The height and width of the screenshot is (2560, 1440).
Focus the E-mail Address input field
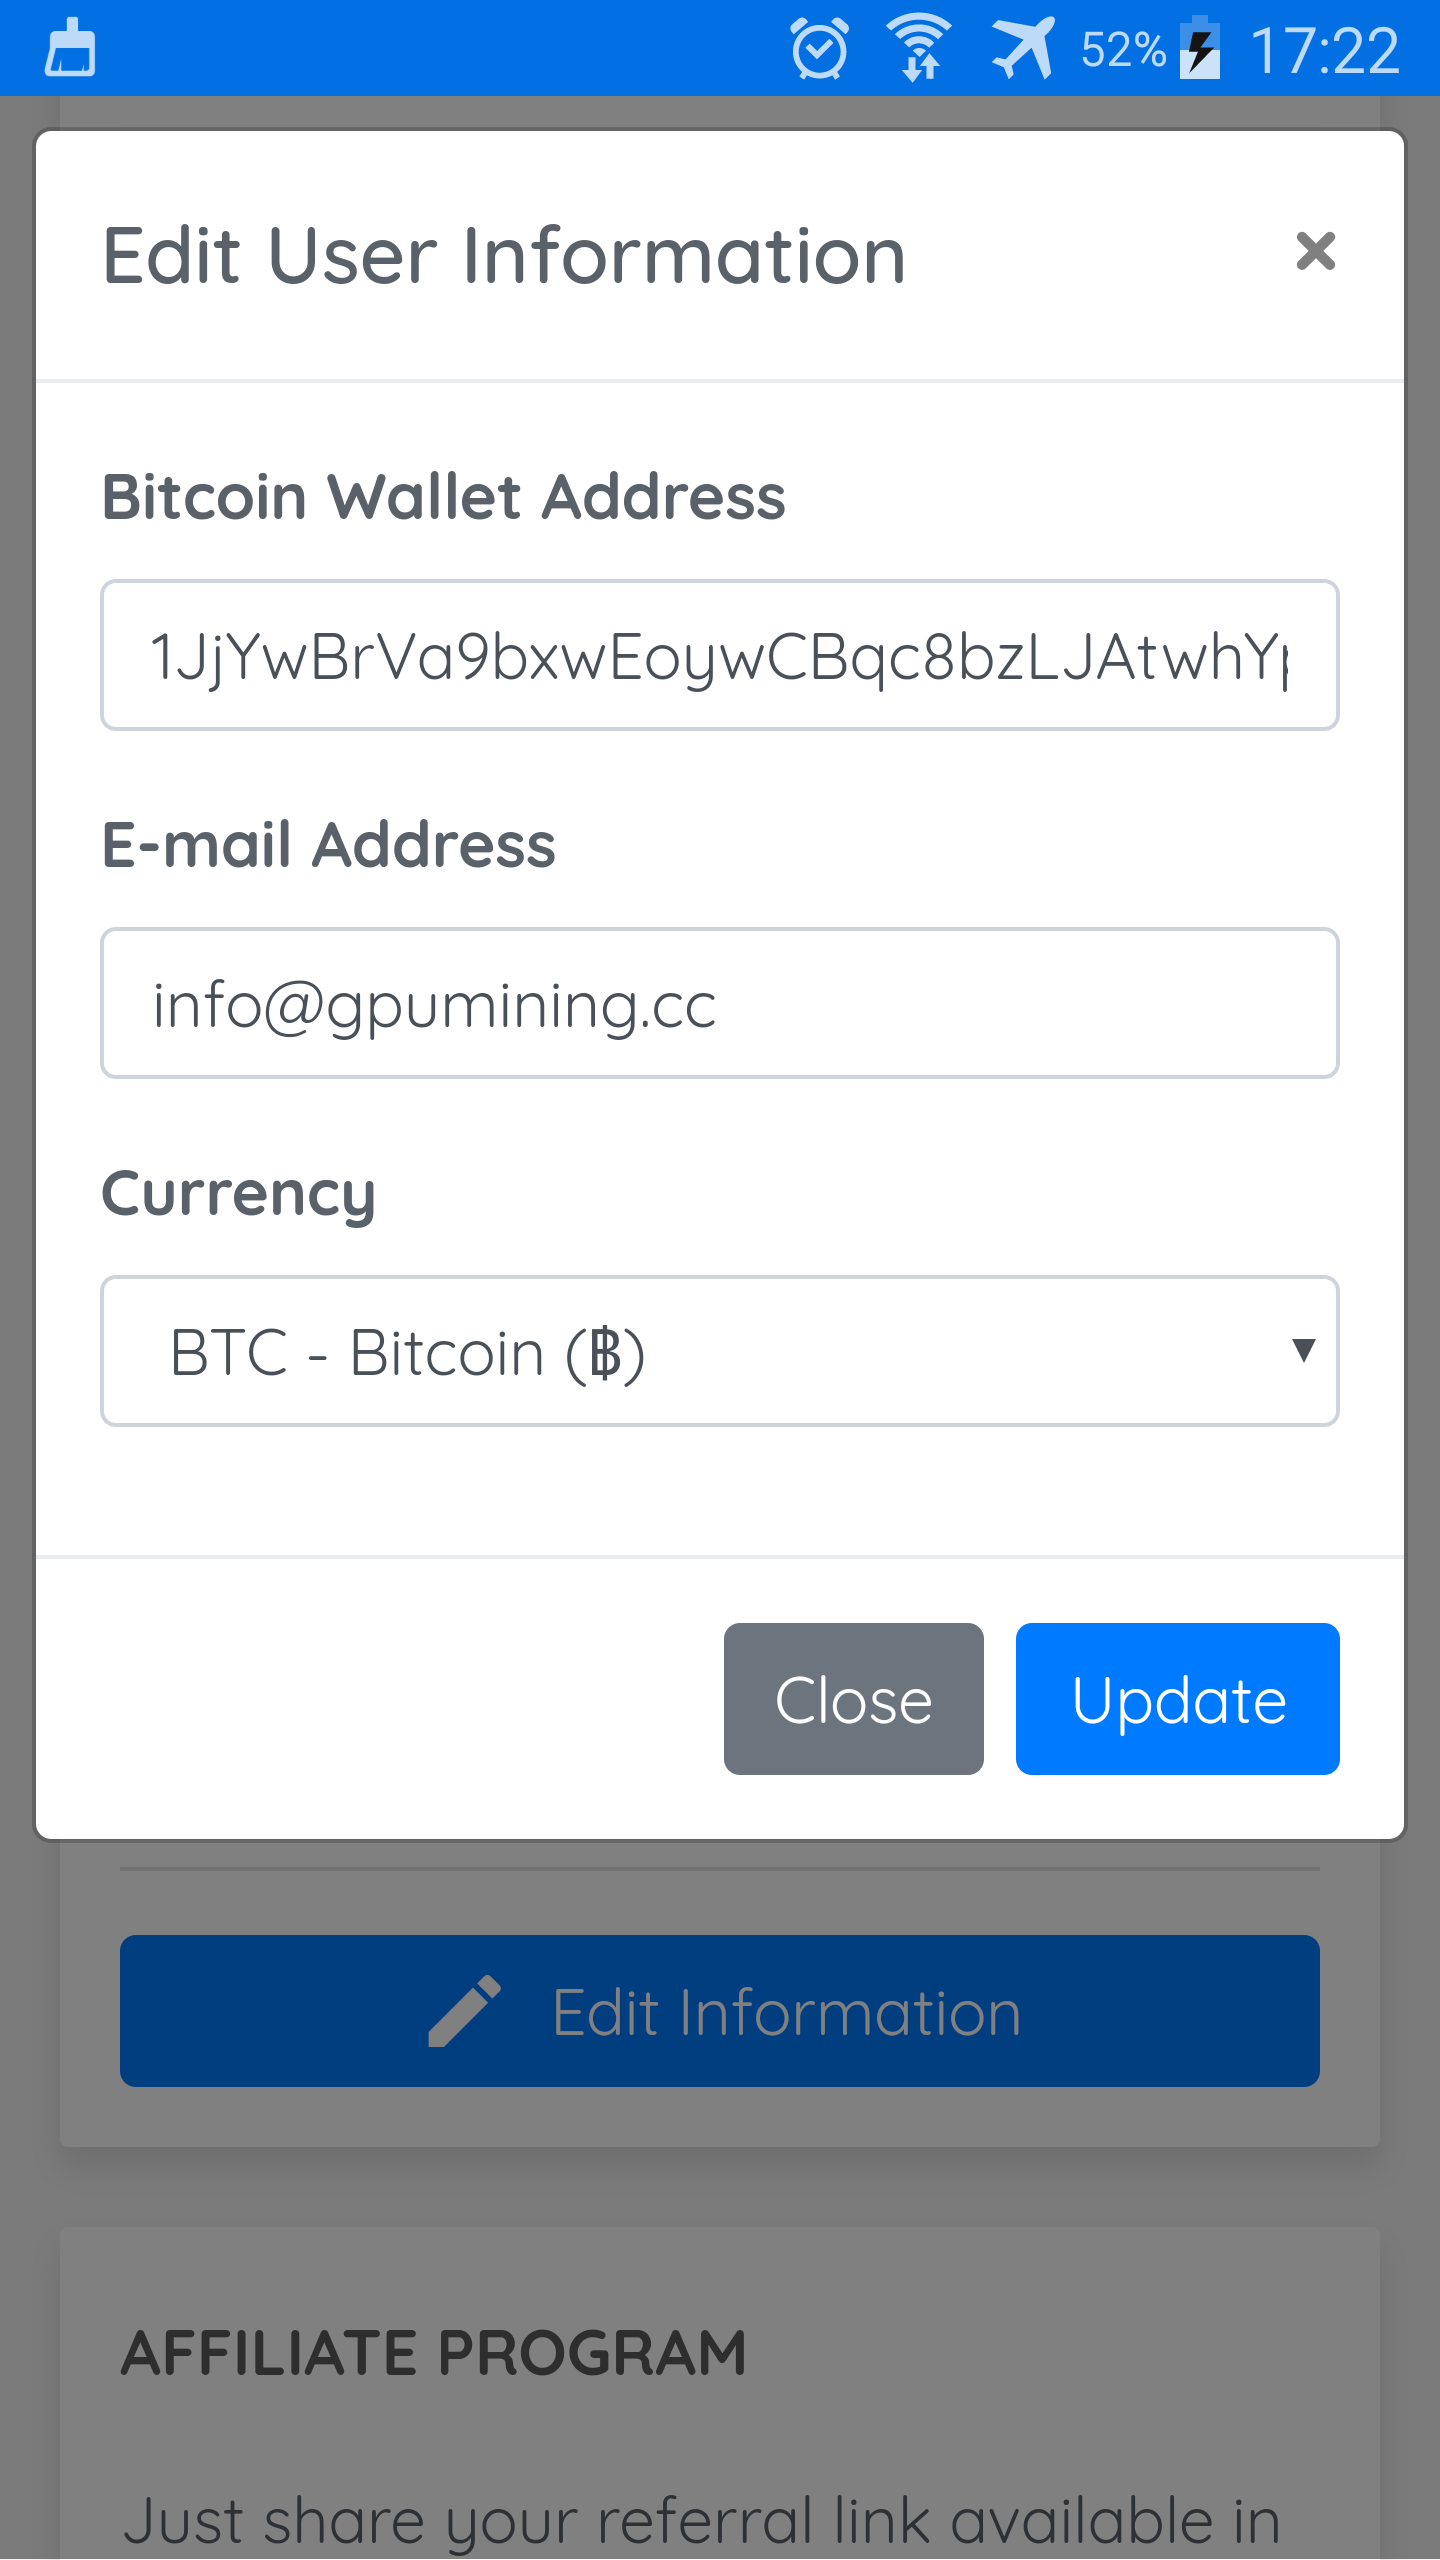click(x=720, y=1003)
